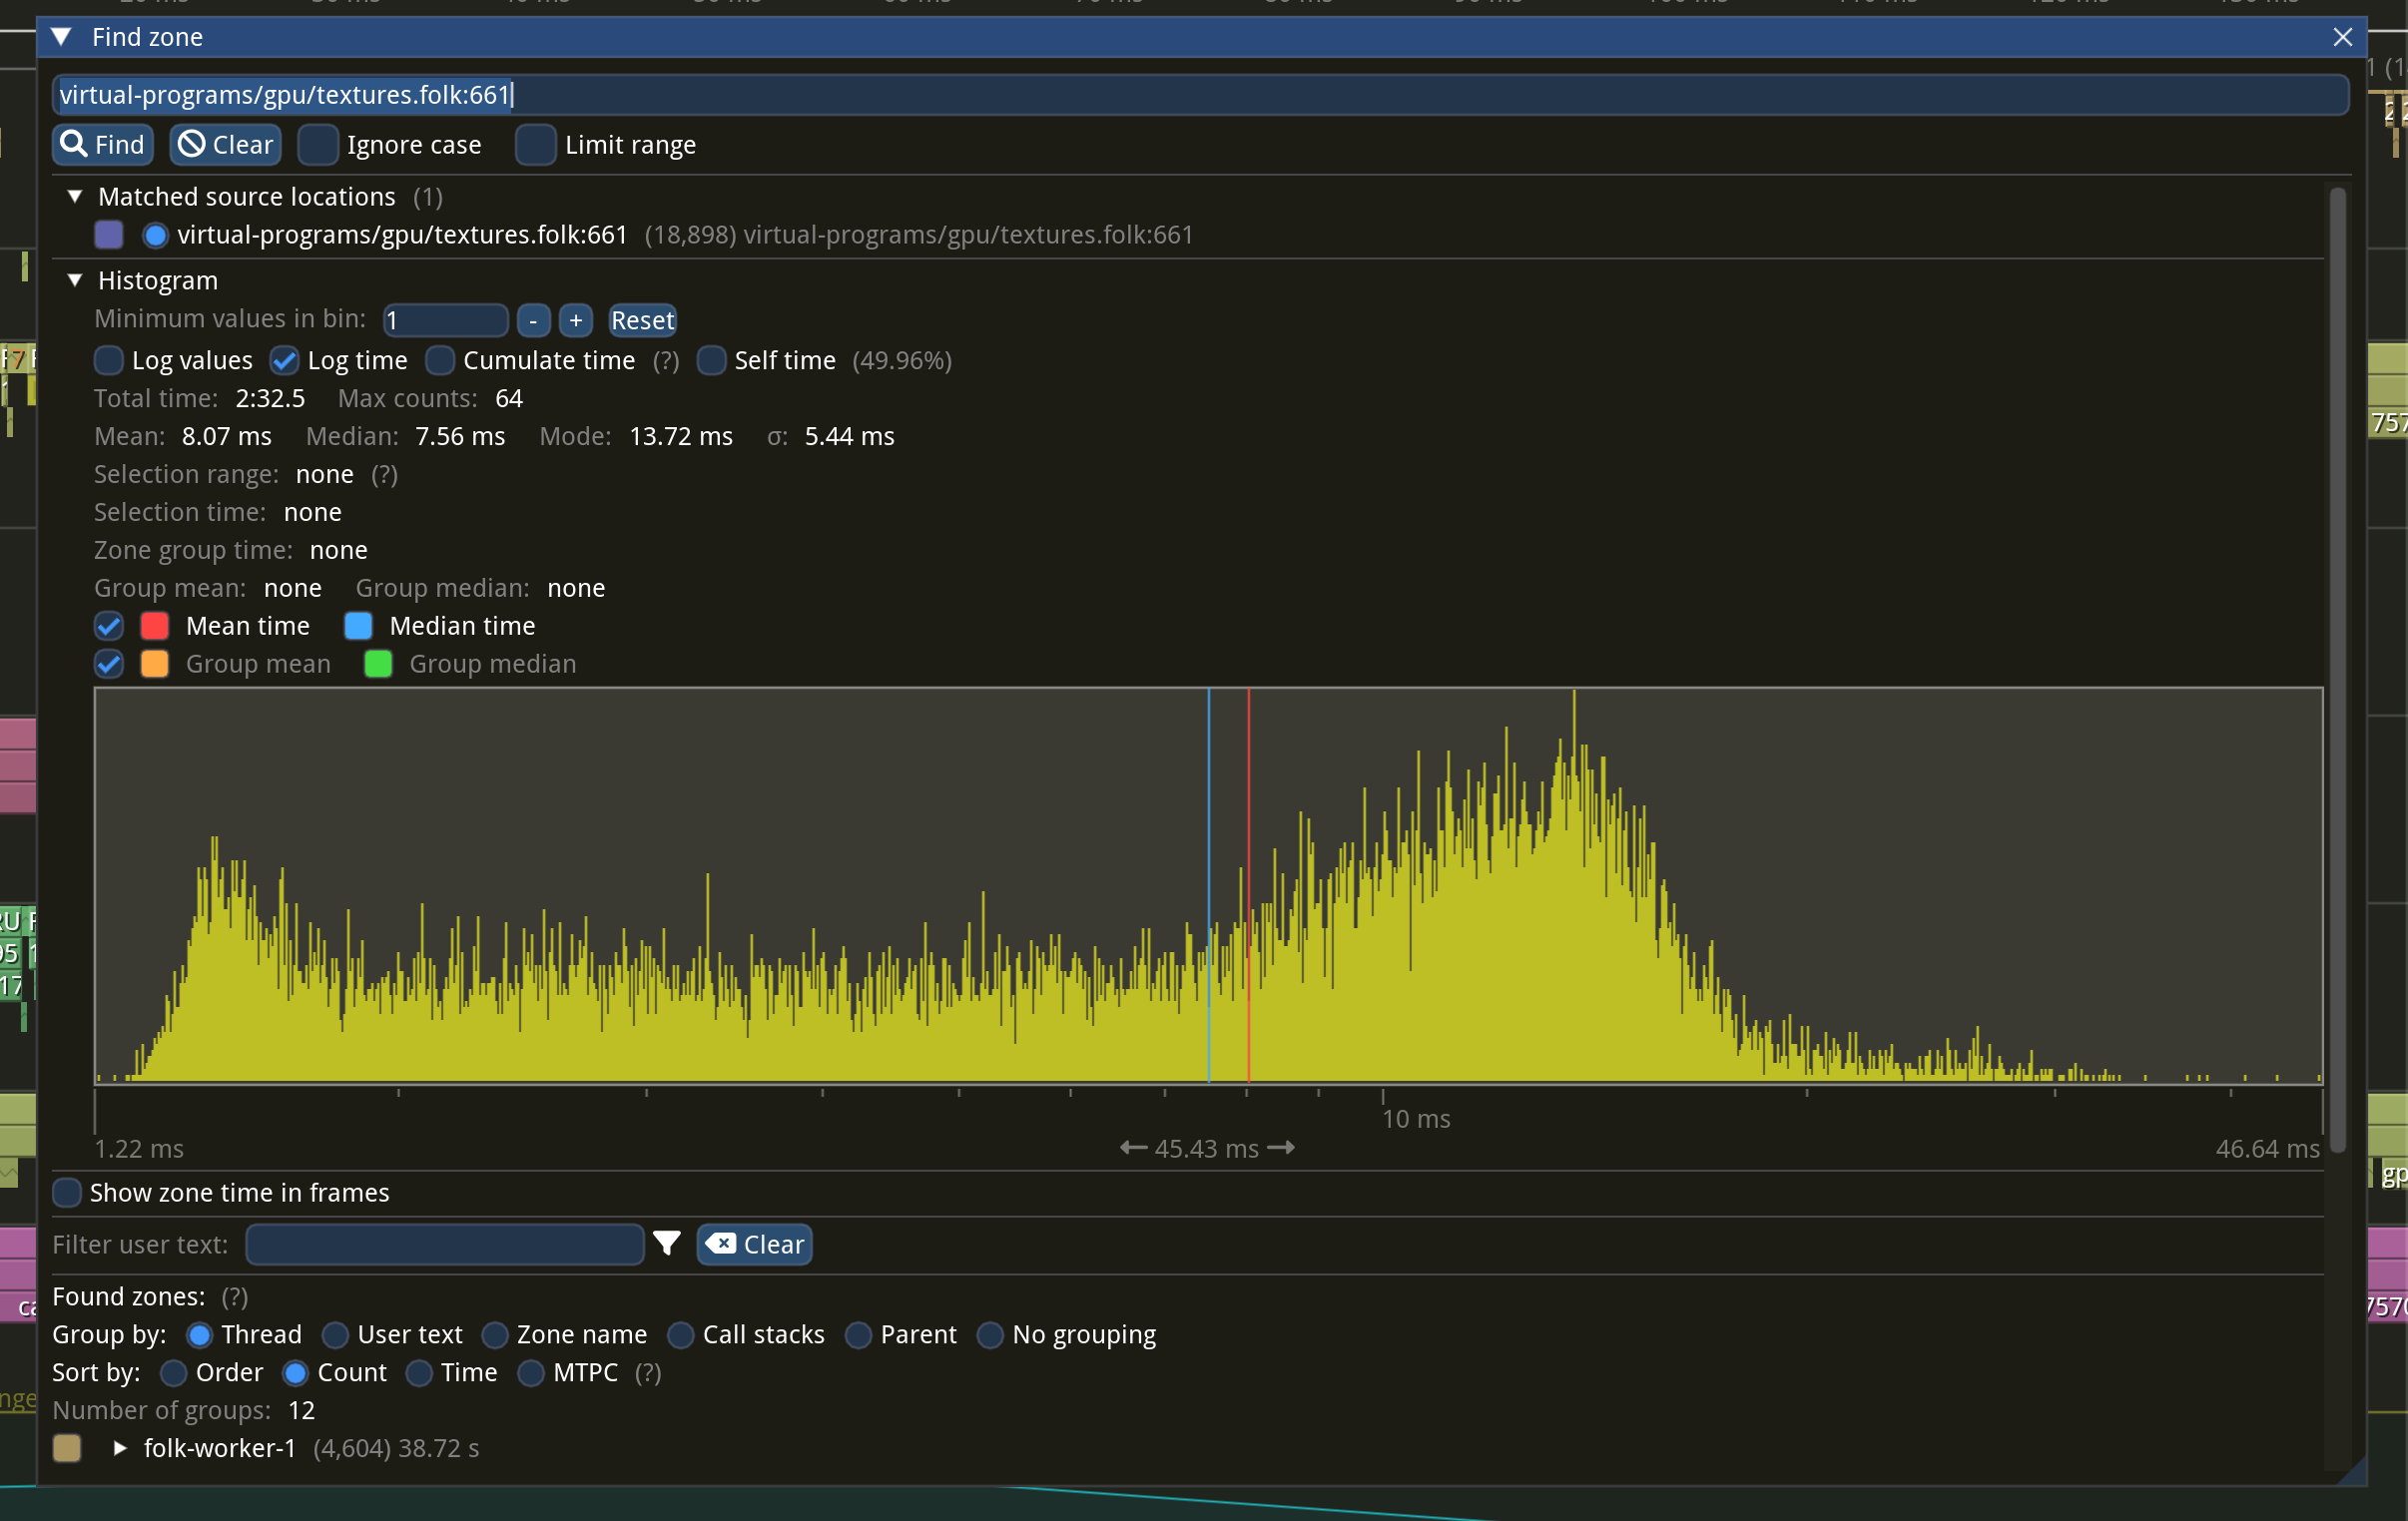Collapse the Histogram section
The image size is (2408, 1521).
75,280
